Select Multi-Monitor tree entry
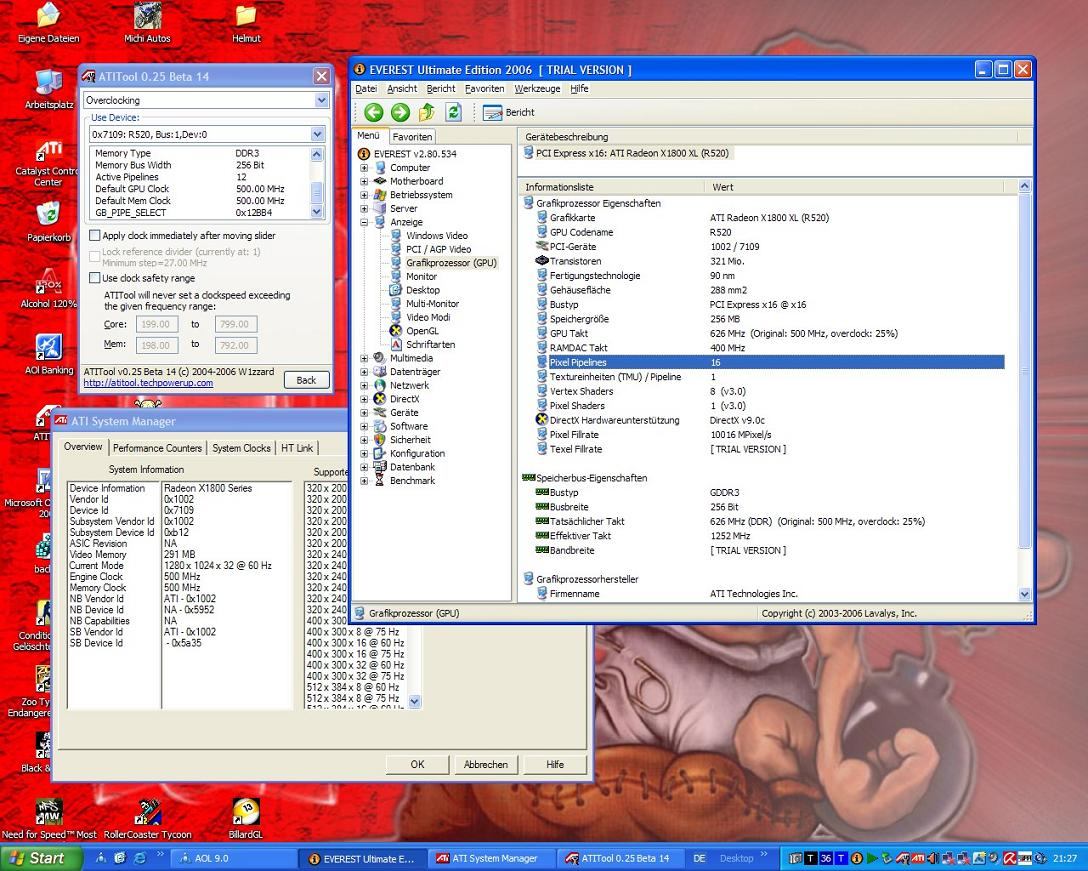This screenshot has width=1088, height=871. 432,303
